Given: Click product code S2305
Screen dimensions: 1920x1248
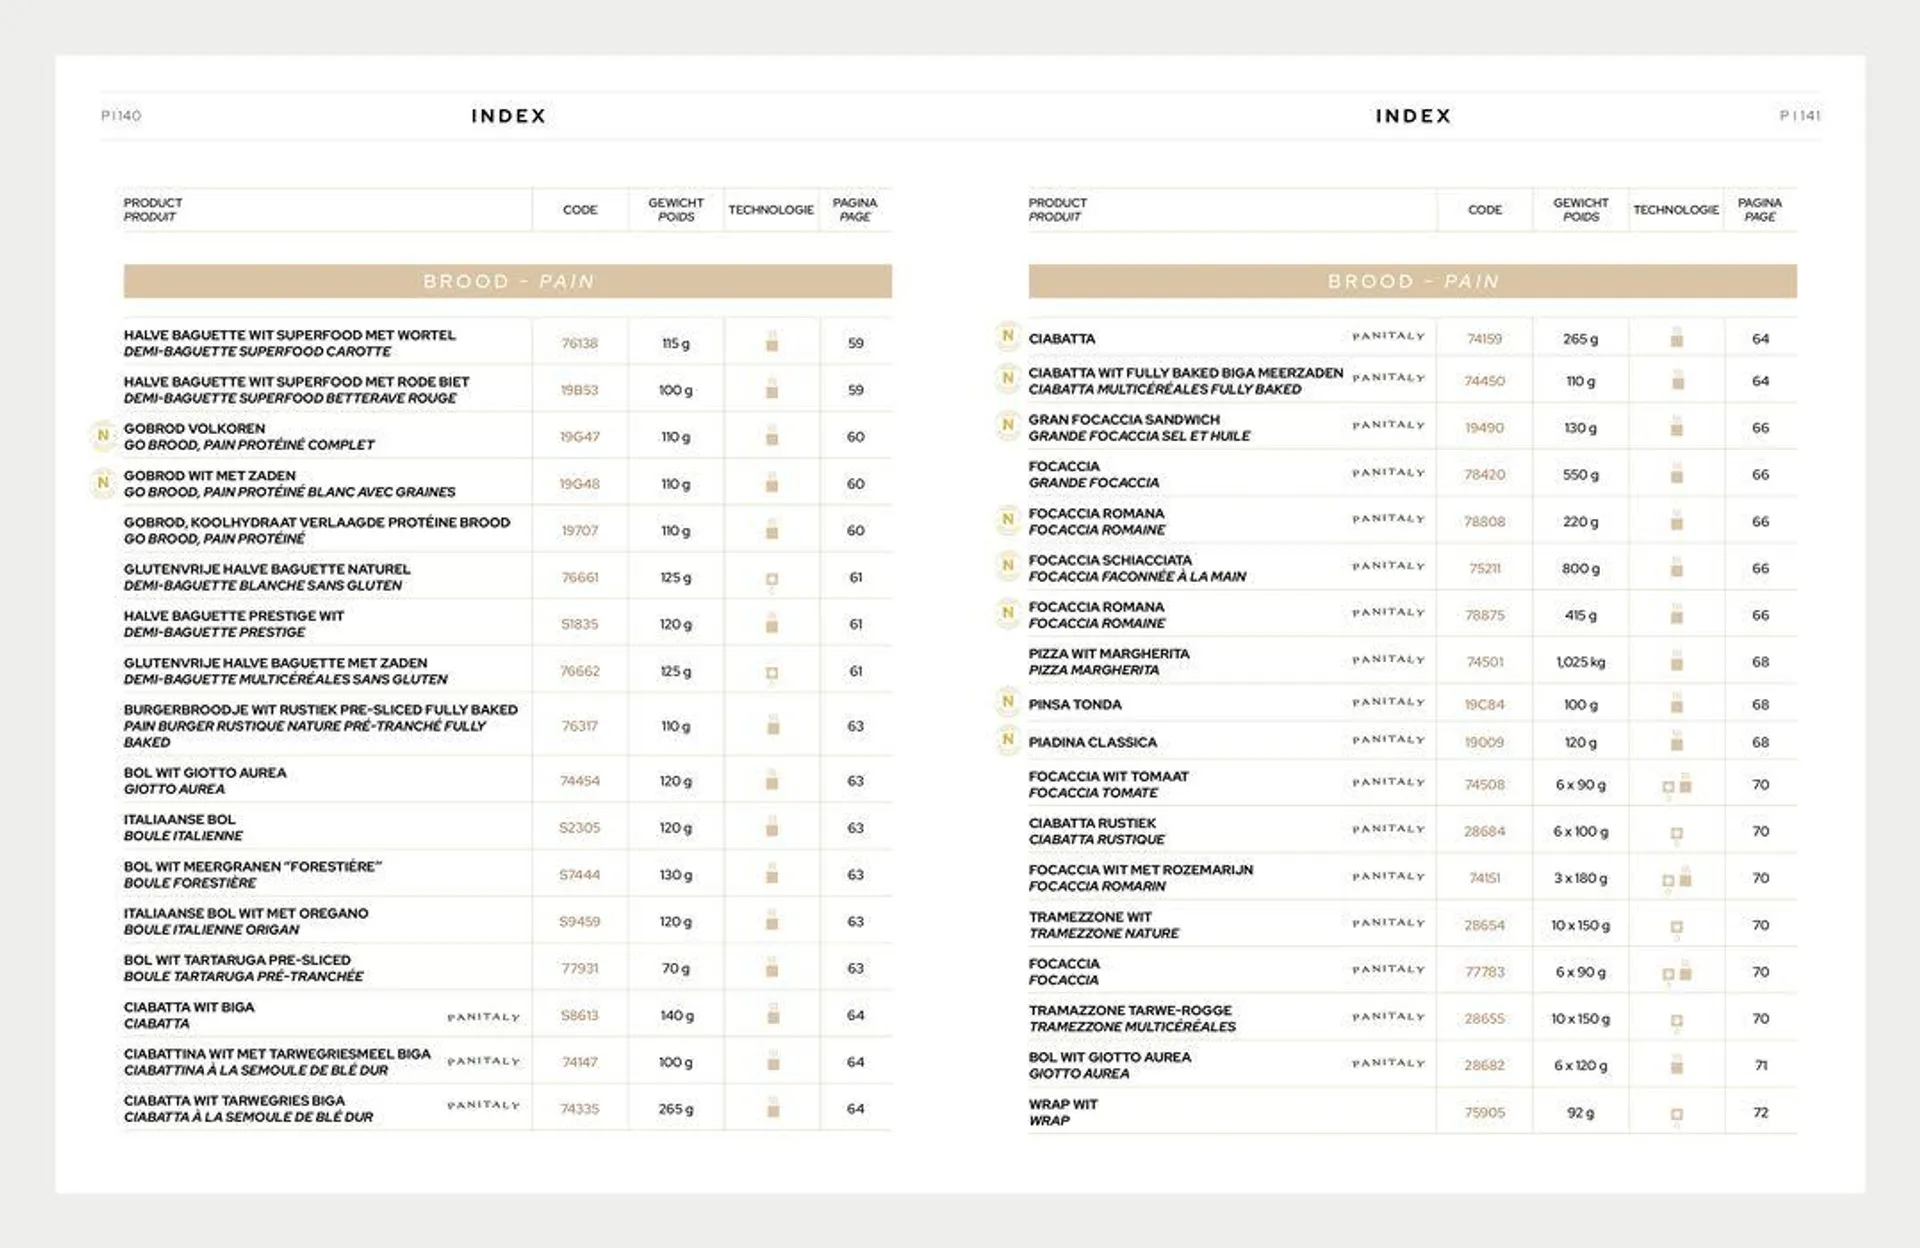Looking at the screenshot, I should (x=580, y=828).
